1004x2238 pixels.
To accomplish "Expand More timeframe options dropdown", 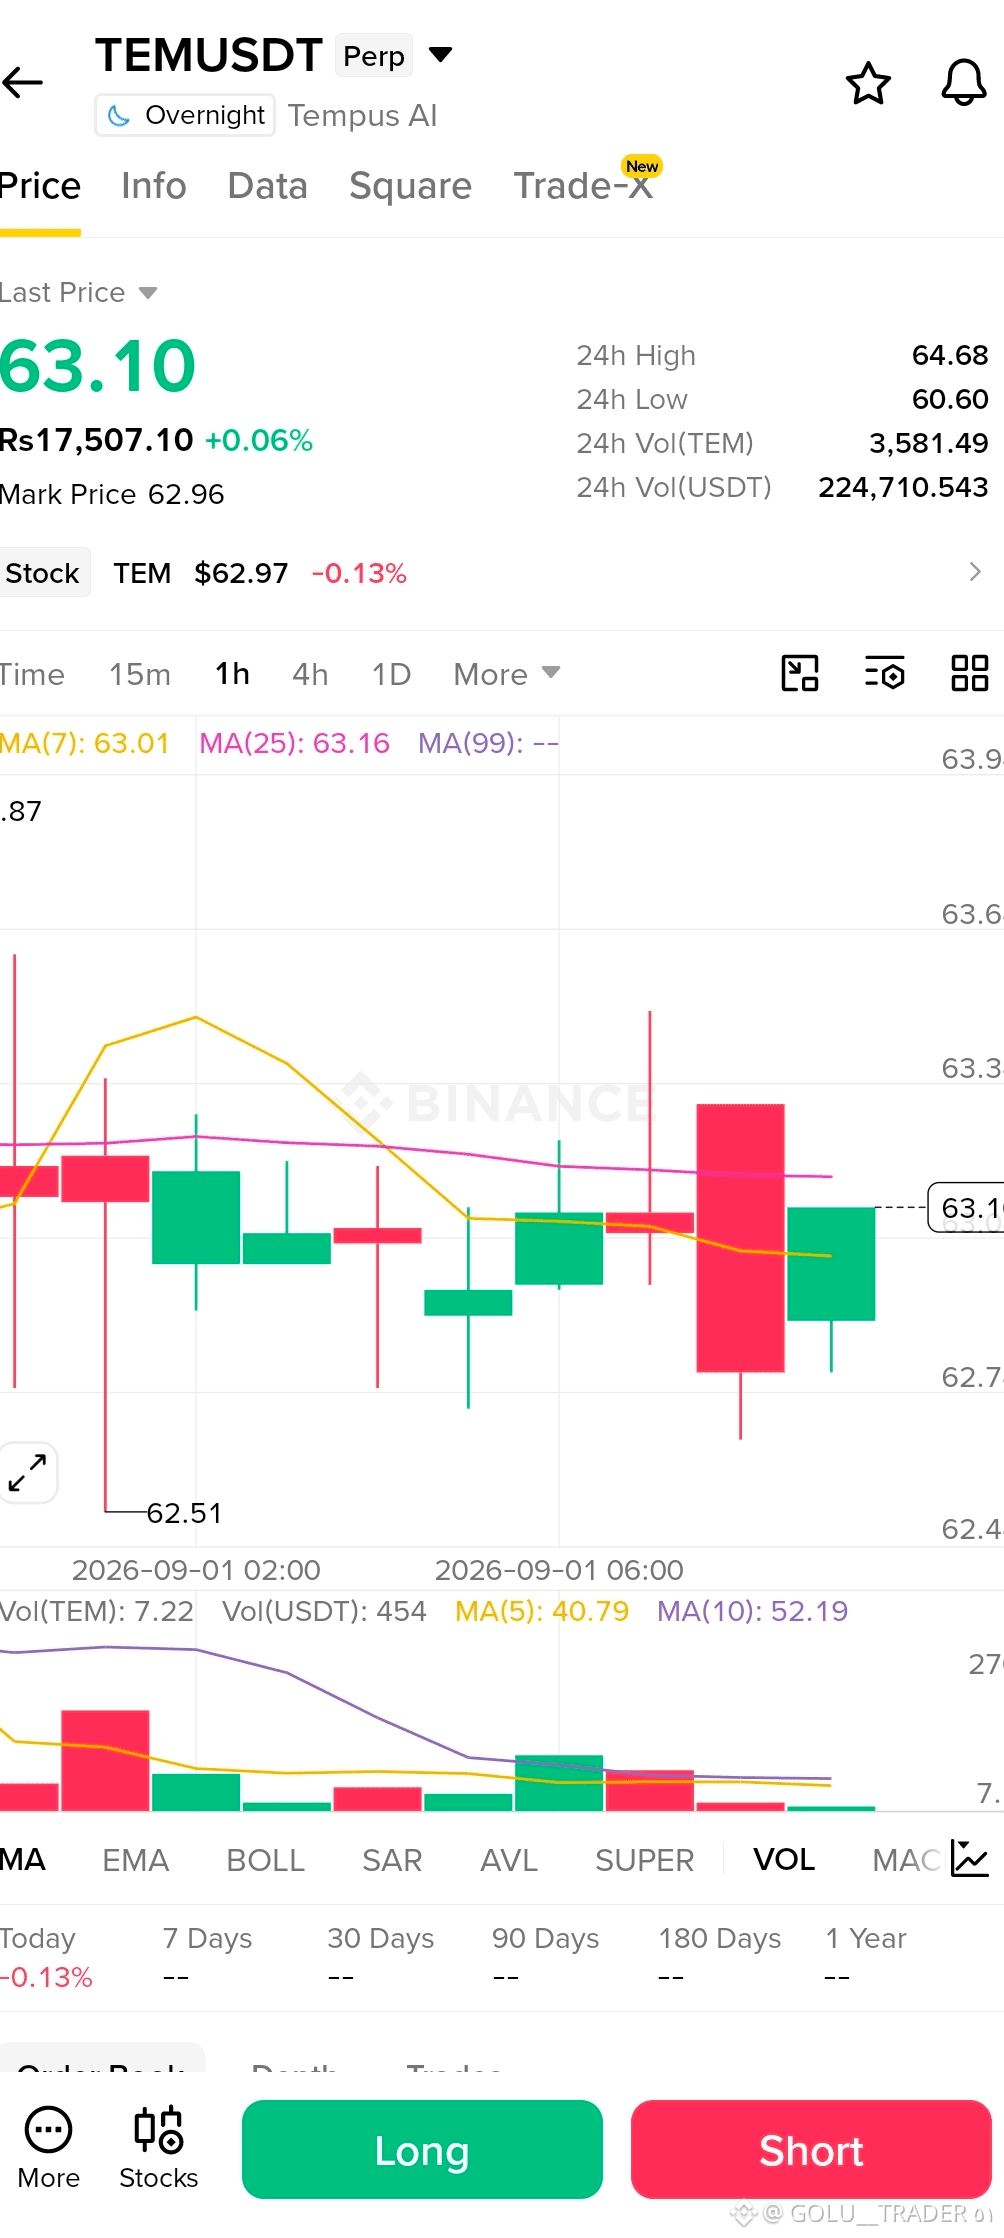I will click(507, 674).
